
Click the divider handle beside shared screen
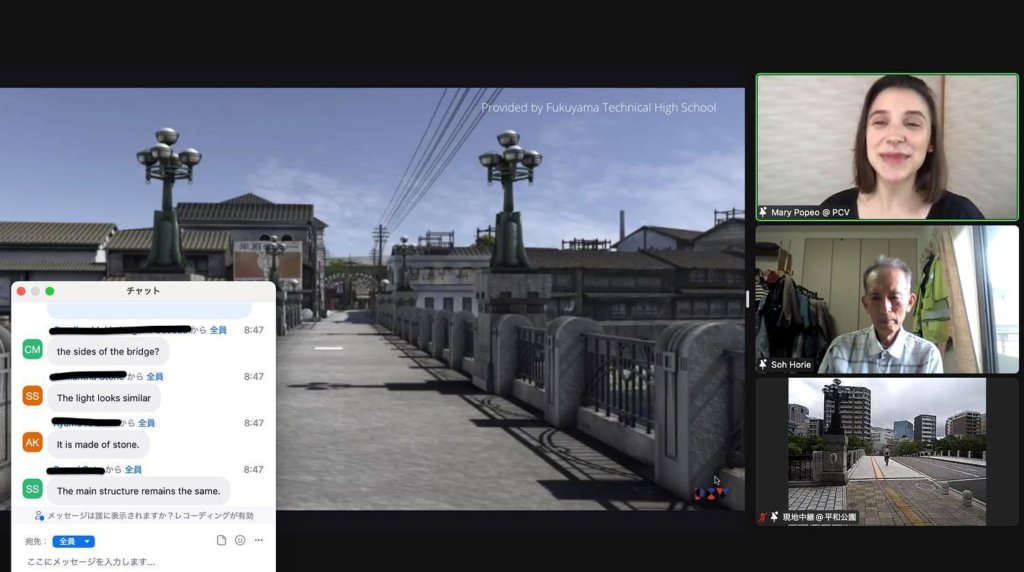(748, 298)
